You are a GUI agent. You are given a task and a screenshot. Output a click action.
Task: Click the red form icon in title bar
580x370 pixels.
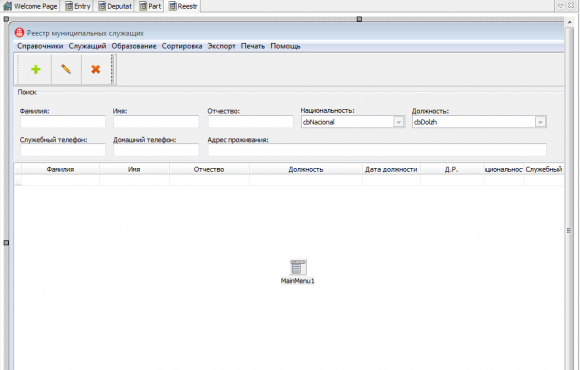click(x=19, y=33)
